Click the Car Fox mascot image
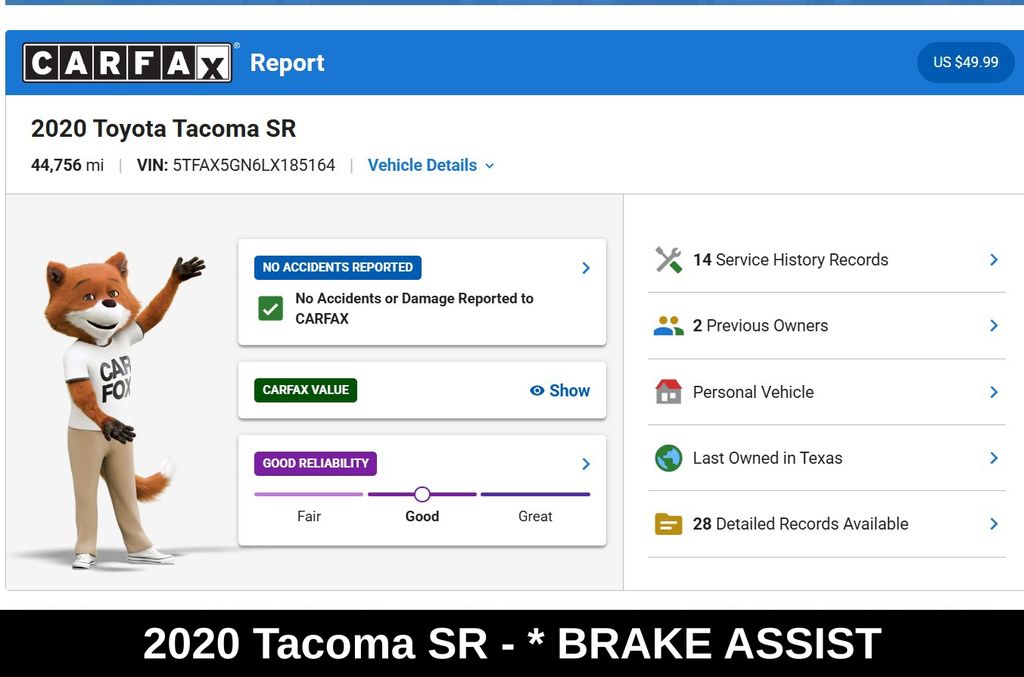 (118, 410)
